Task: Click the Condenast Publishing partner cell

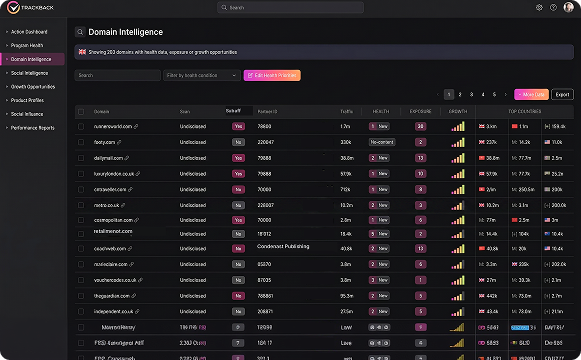Action: click(x=283, y=246)
